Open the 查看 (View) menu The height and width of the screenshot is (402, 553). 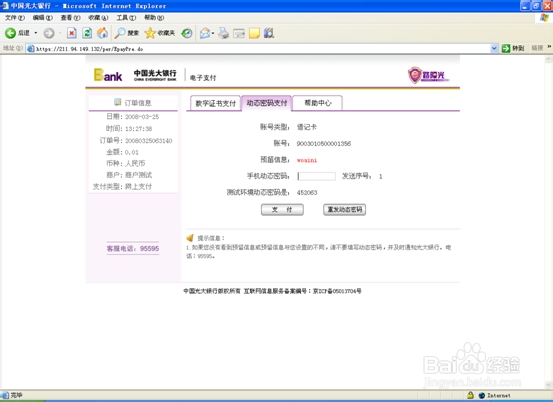point(70,18)
